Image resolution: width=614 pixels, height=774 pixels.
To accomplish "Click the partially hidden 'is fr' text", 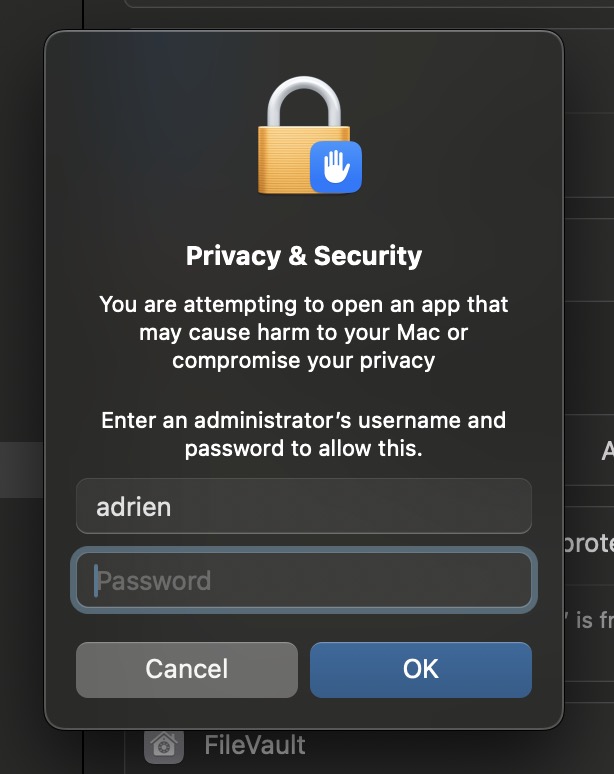I will (x=589, y=619).
